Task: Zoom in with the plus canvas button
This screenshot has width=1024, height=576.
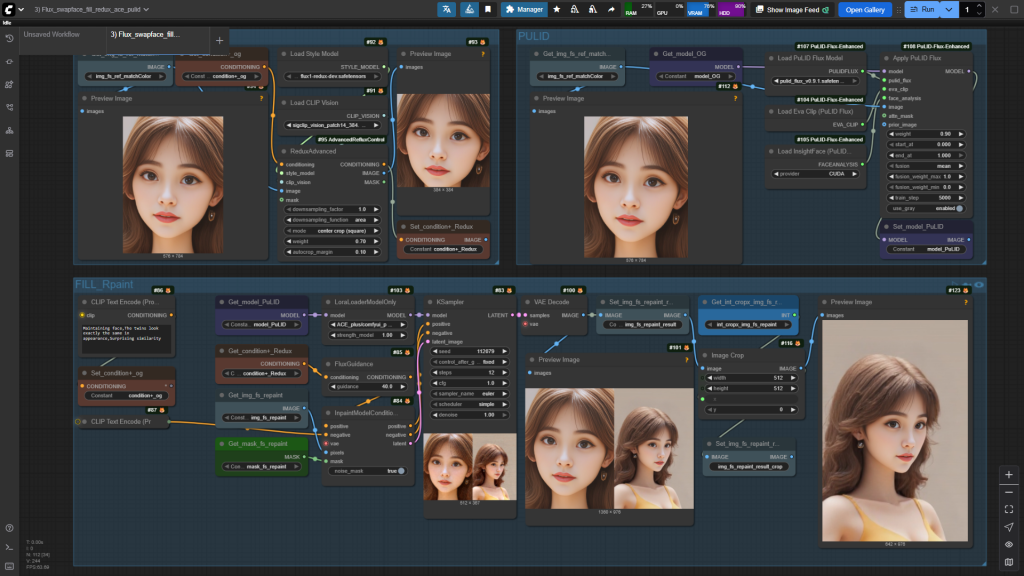Action: pyautogui.click(x=1009, y=474)
